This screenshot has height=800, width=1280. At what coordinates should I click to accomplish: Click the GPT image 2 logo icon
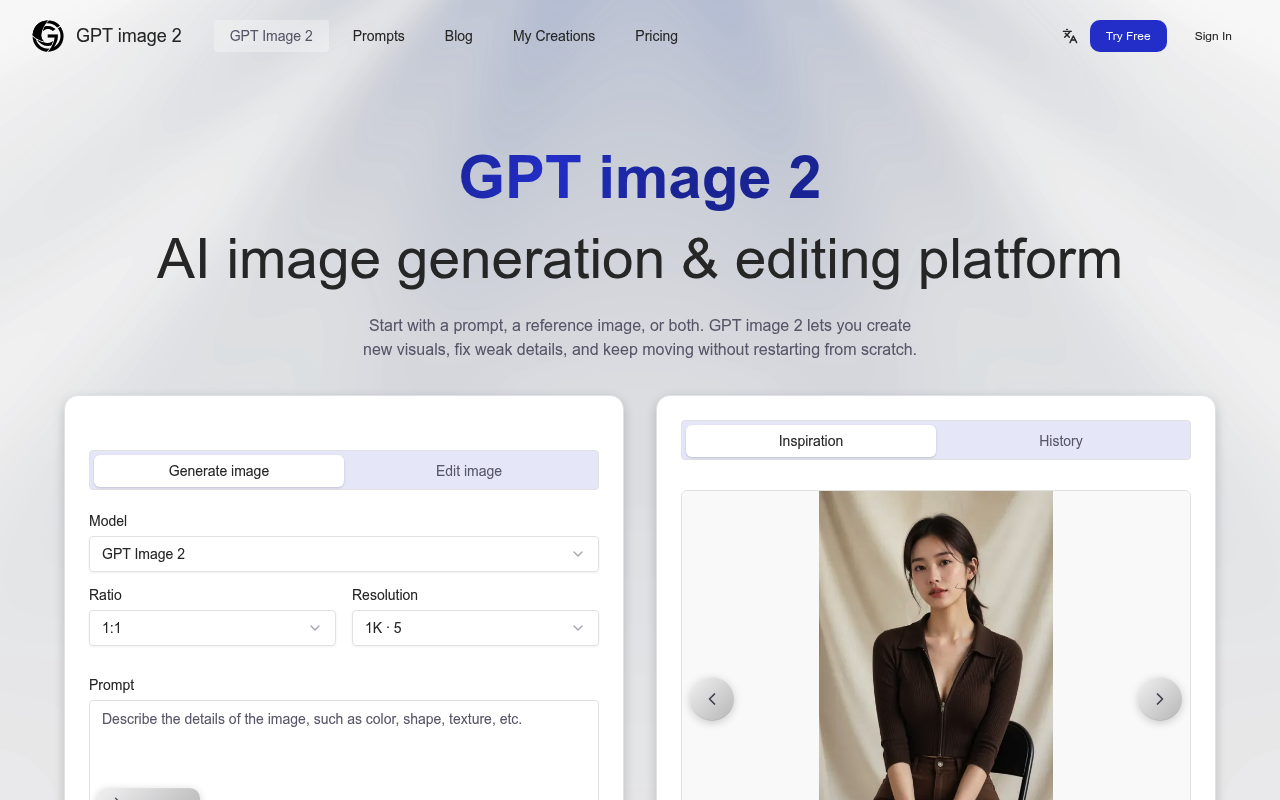(x=48, y=36)
